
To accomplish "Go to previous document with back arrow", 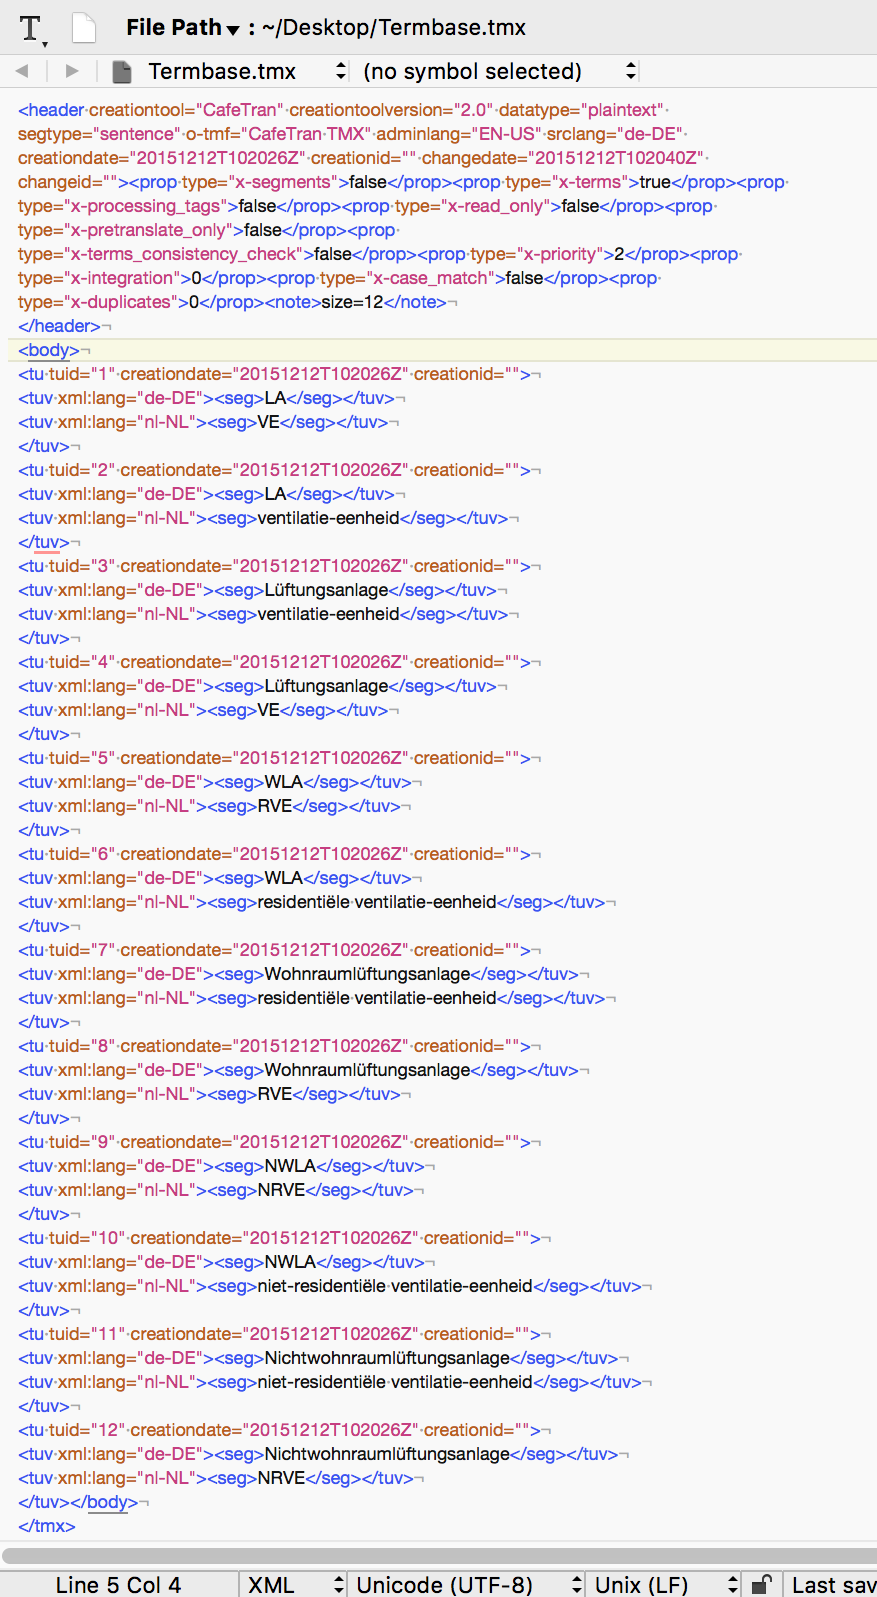I will (x=22, y=71).
